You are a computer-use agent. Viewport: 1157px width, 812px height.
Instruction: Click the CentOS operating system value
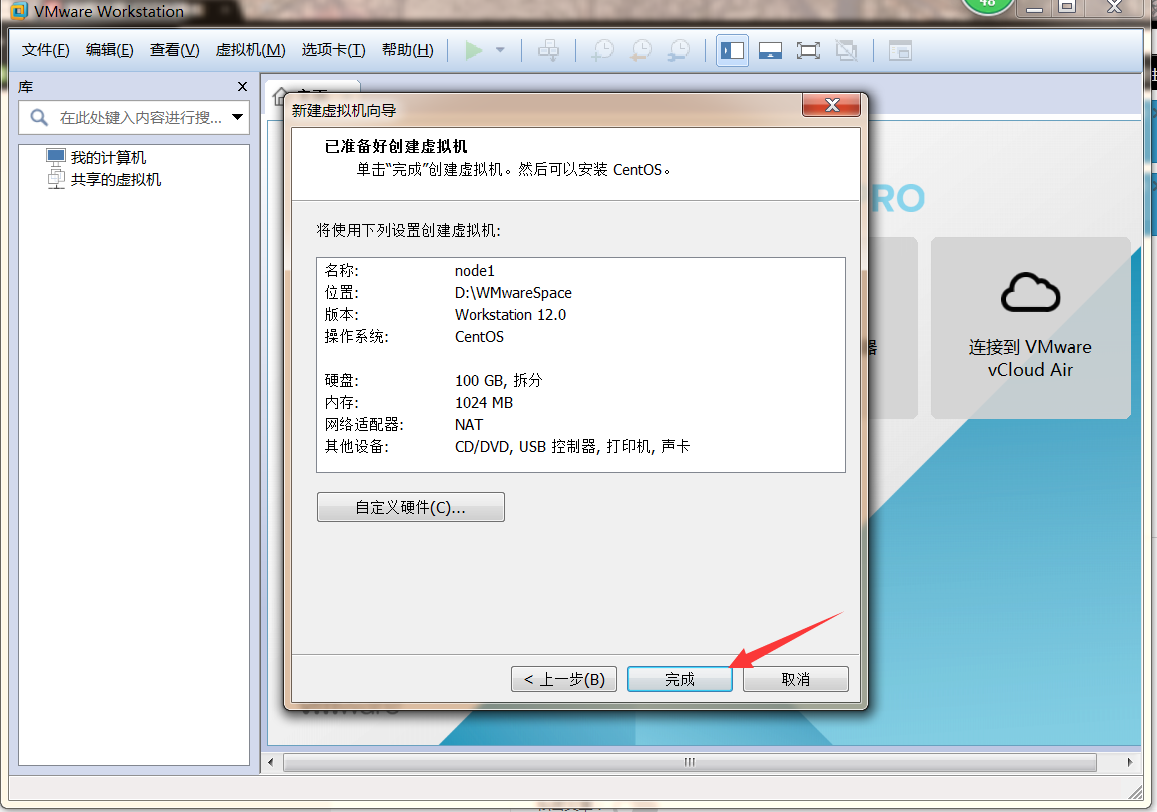point(480,337)
